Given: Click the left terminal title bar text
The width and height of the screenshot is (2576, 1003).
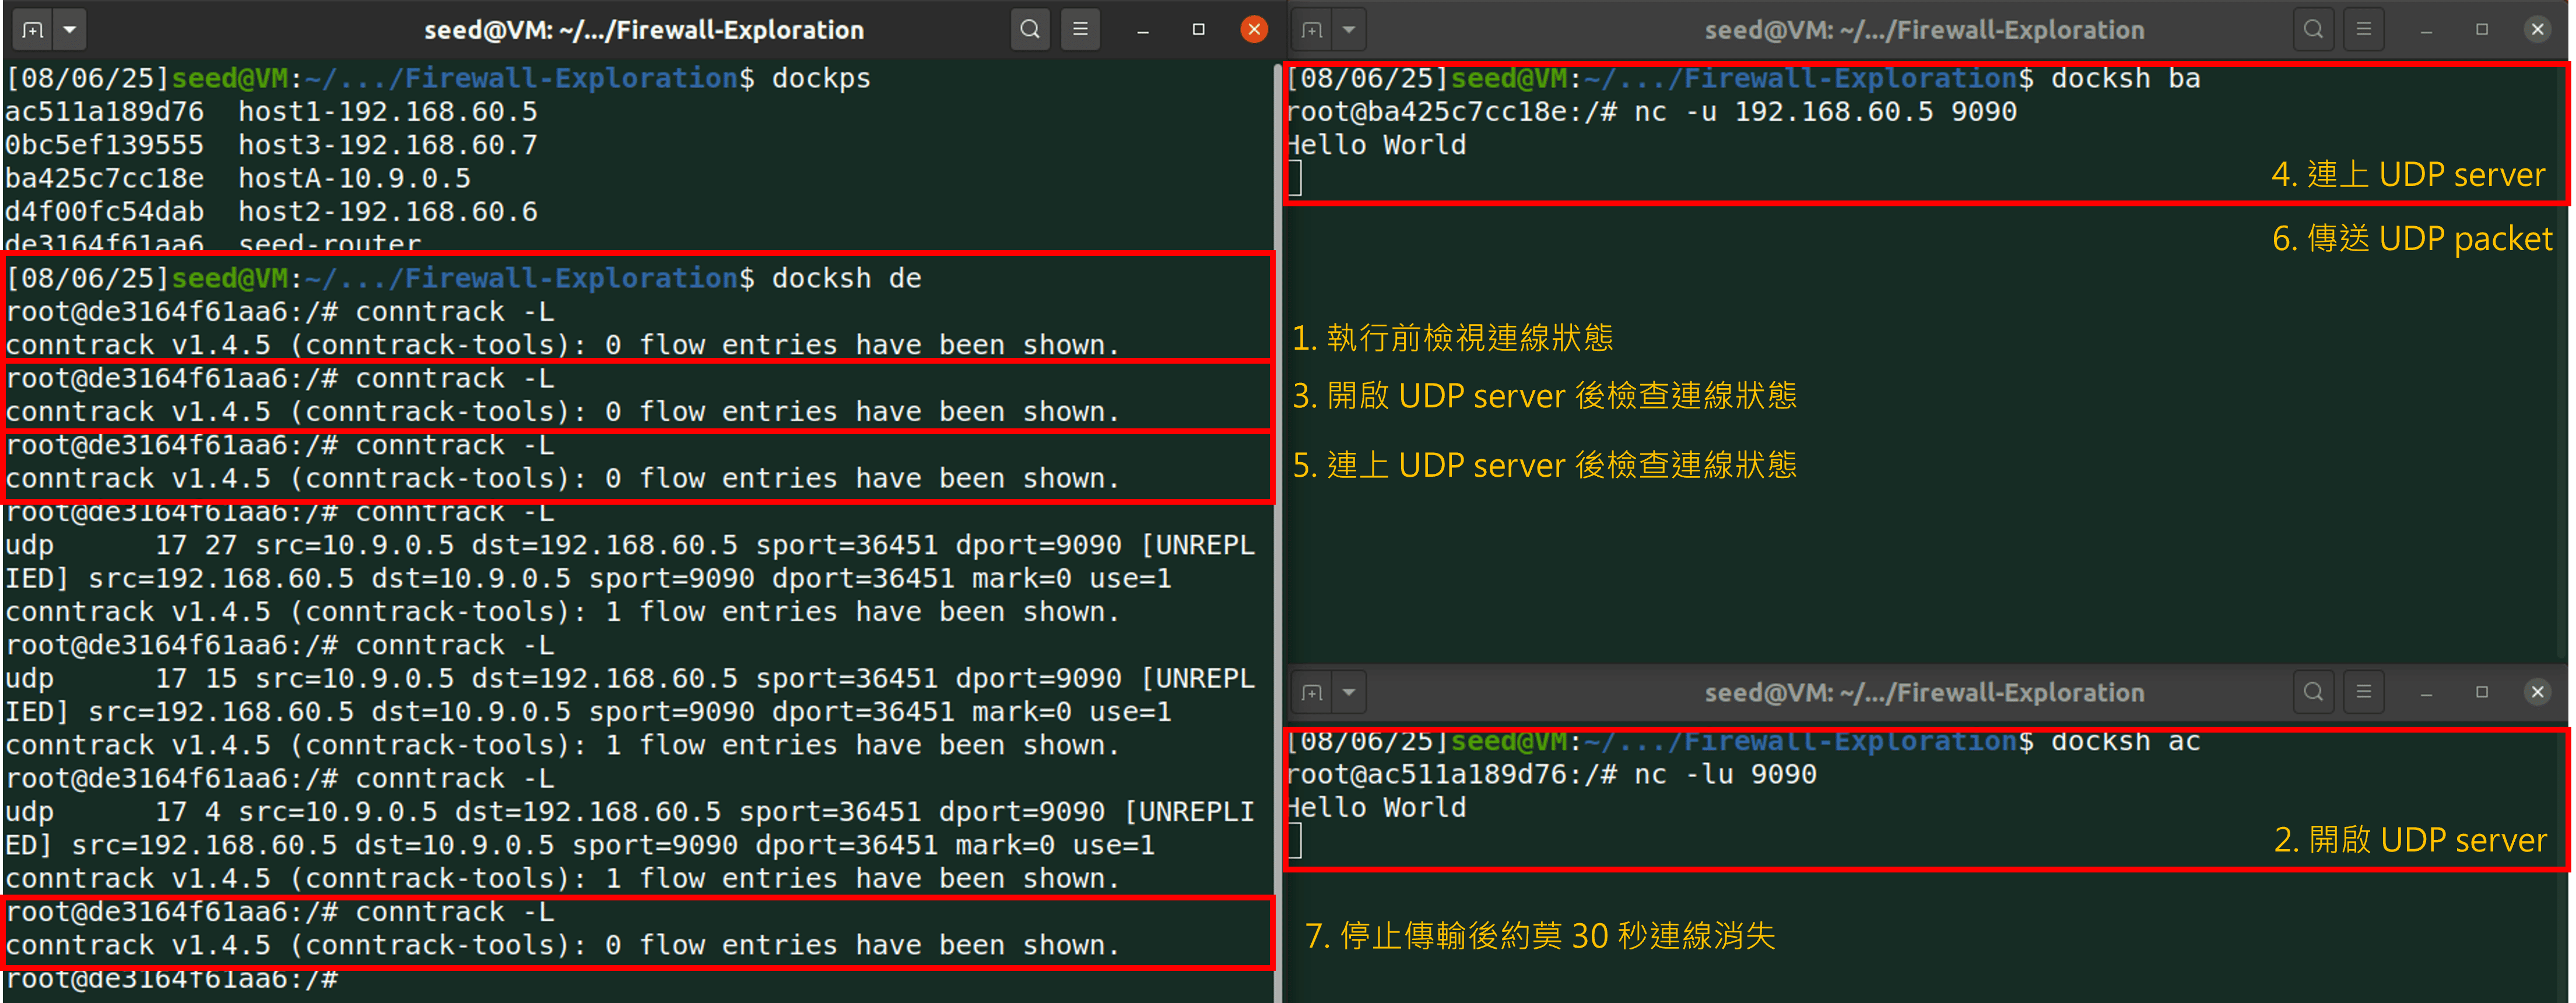Looking at the screenshot, I should [643, 29].
